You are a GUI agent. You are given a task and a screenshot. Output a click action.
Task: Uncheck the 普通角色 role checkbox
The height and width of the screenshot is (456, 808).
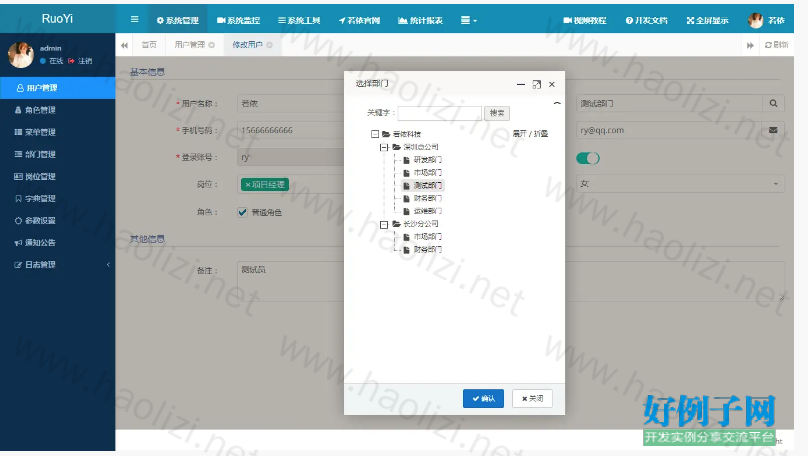242,212
